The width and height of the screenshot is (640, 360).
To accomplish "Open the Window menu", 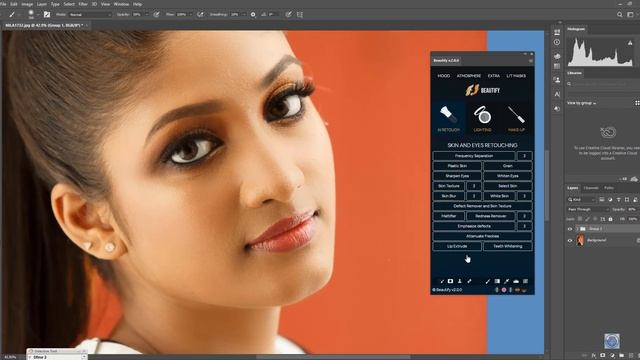I will coord(121,4).
